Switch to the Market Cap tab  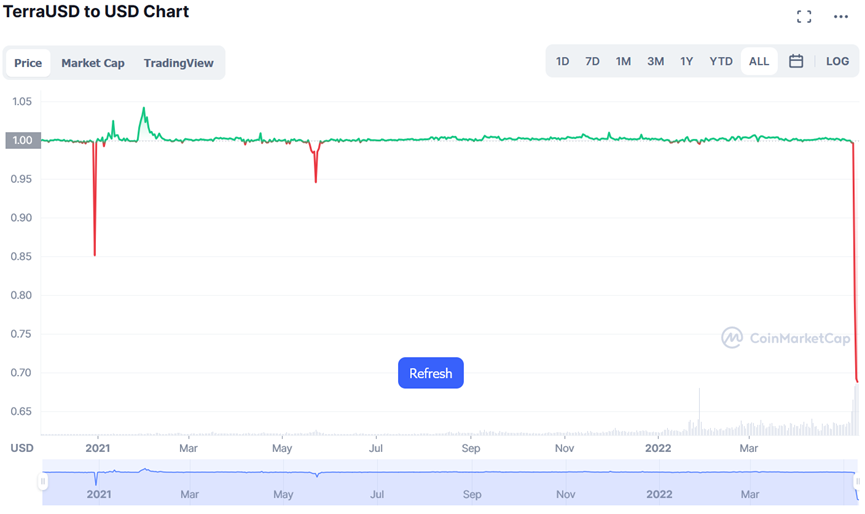click(93, 63)
